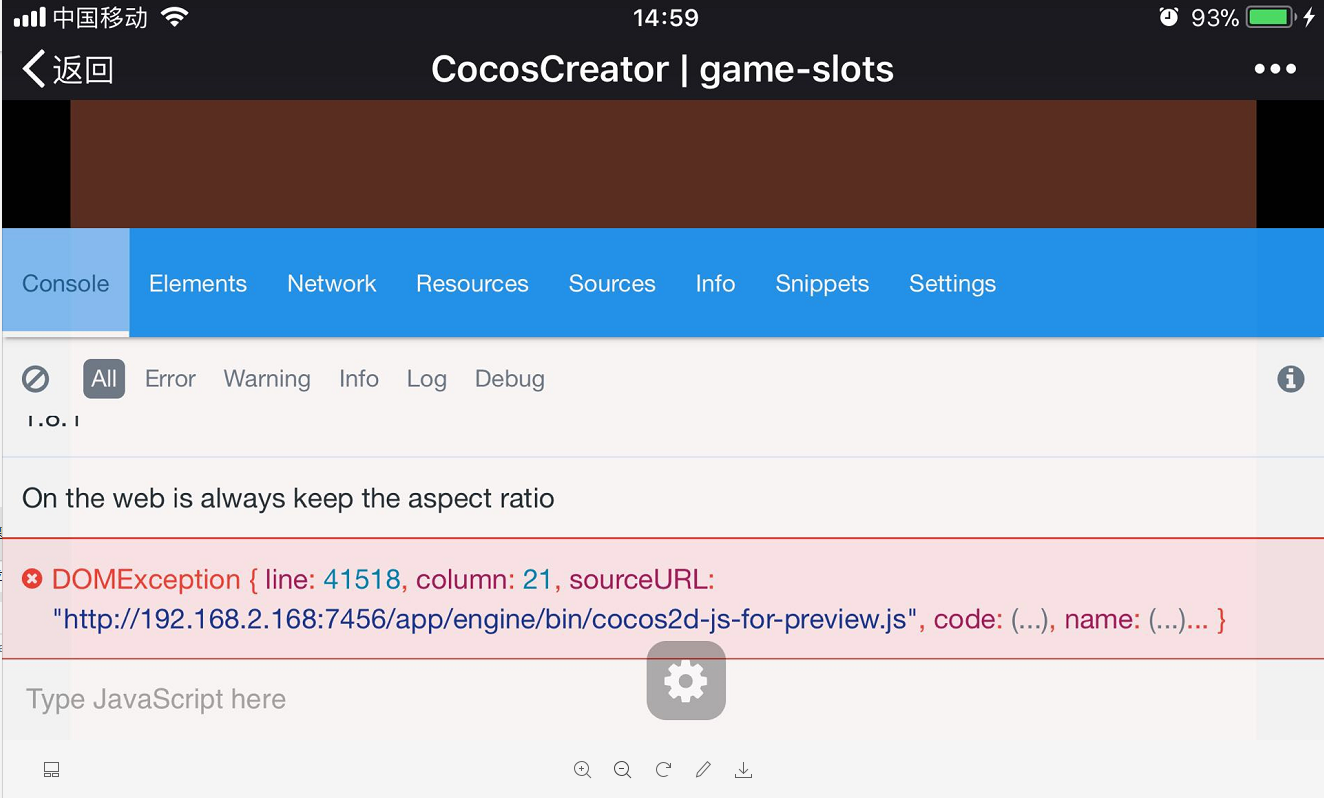Screen dimensions: 1324x798
Task: Select the All filter
Action: point(104,379)
